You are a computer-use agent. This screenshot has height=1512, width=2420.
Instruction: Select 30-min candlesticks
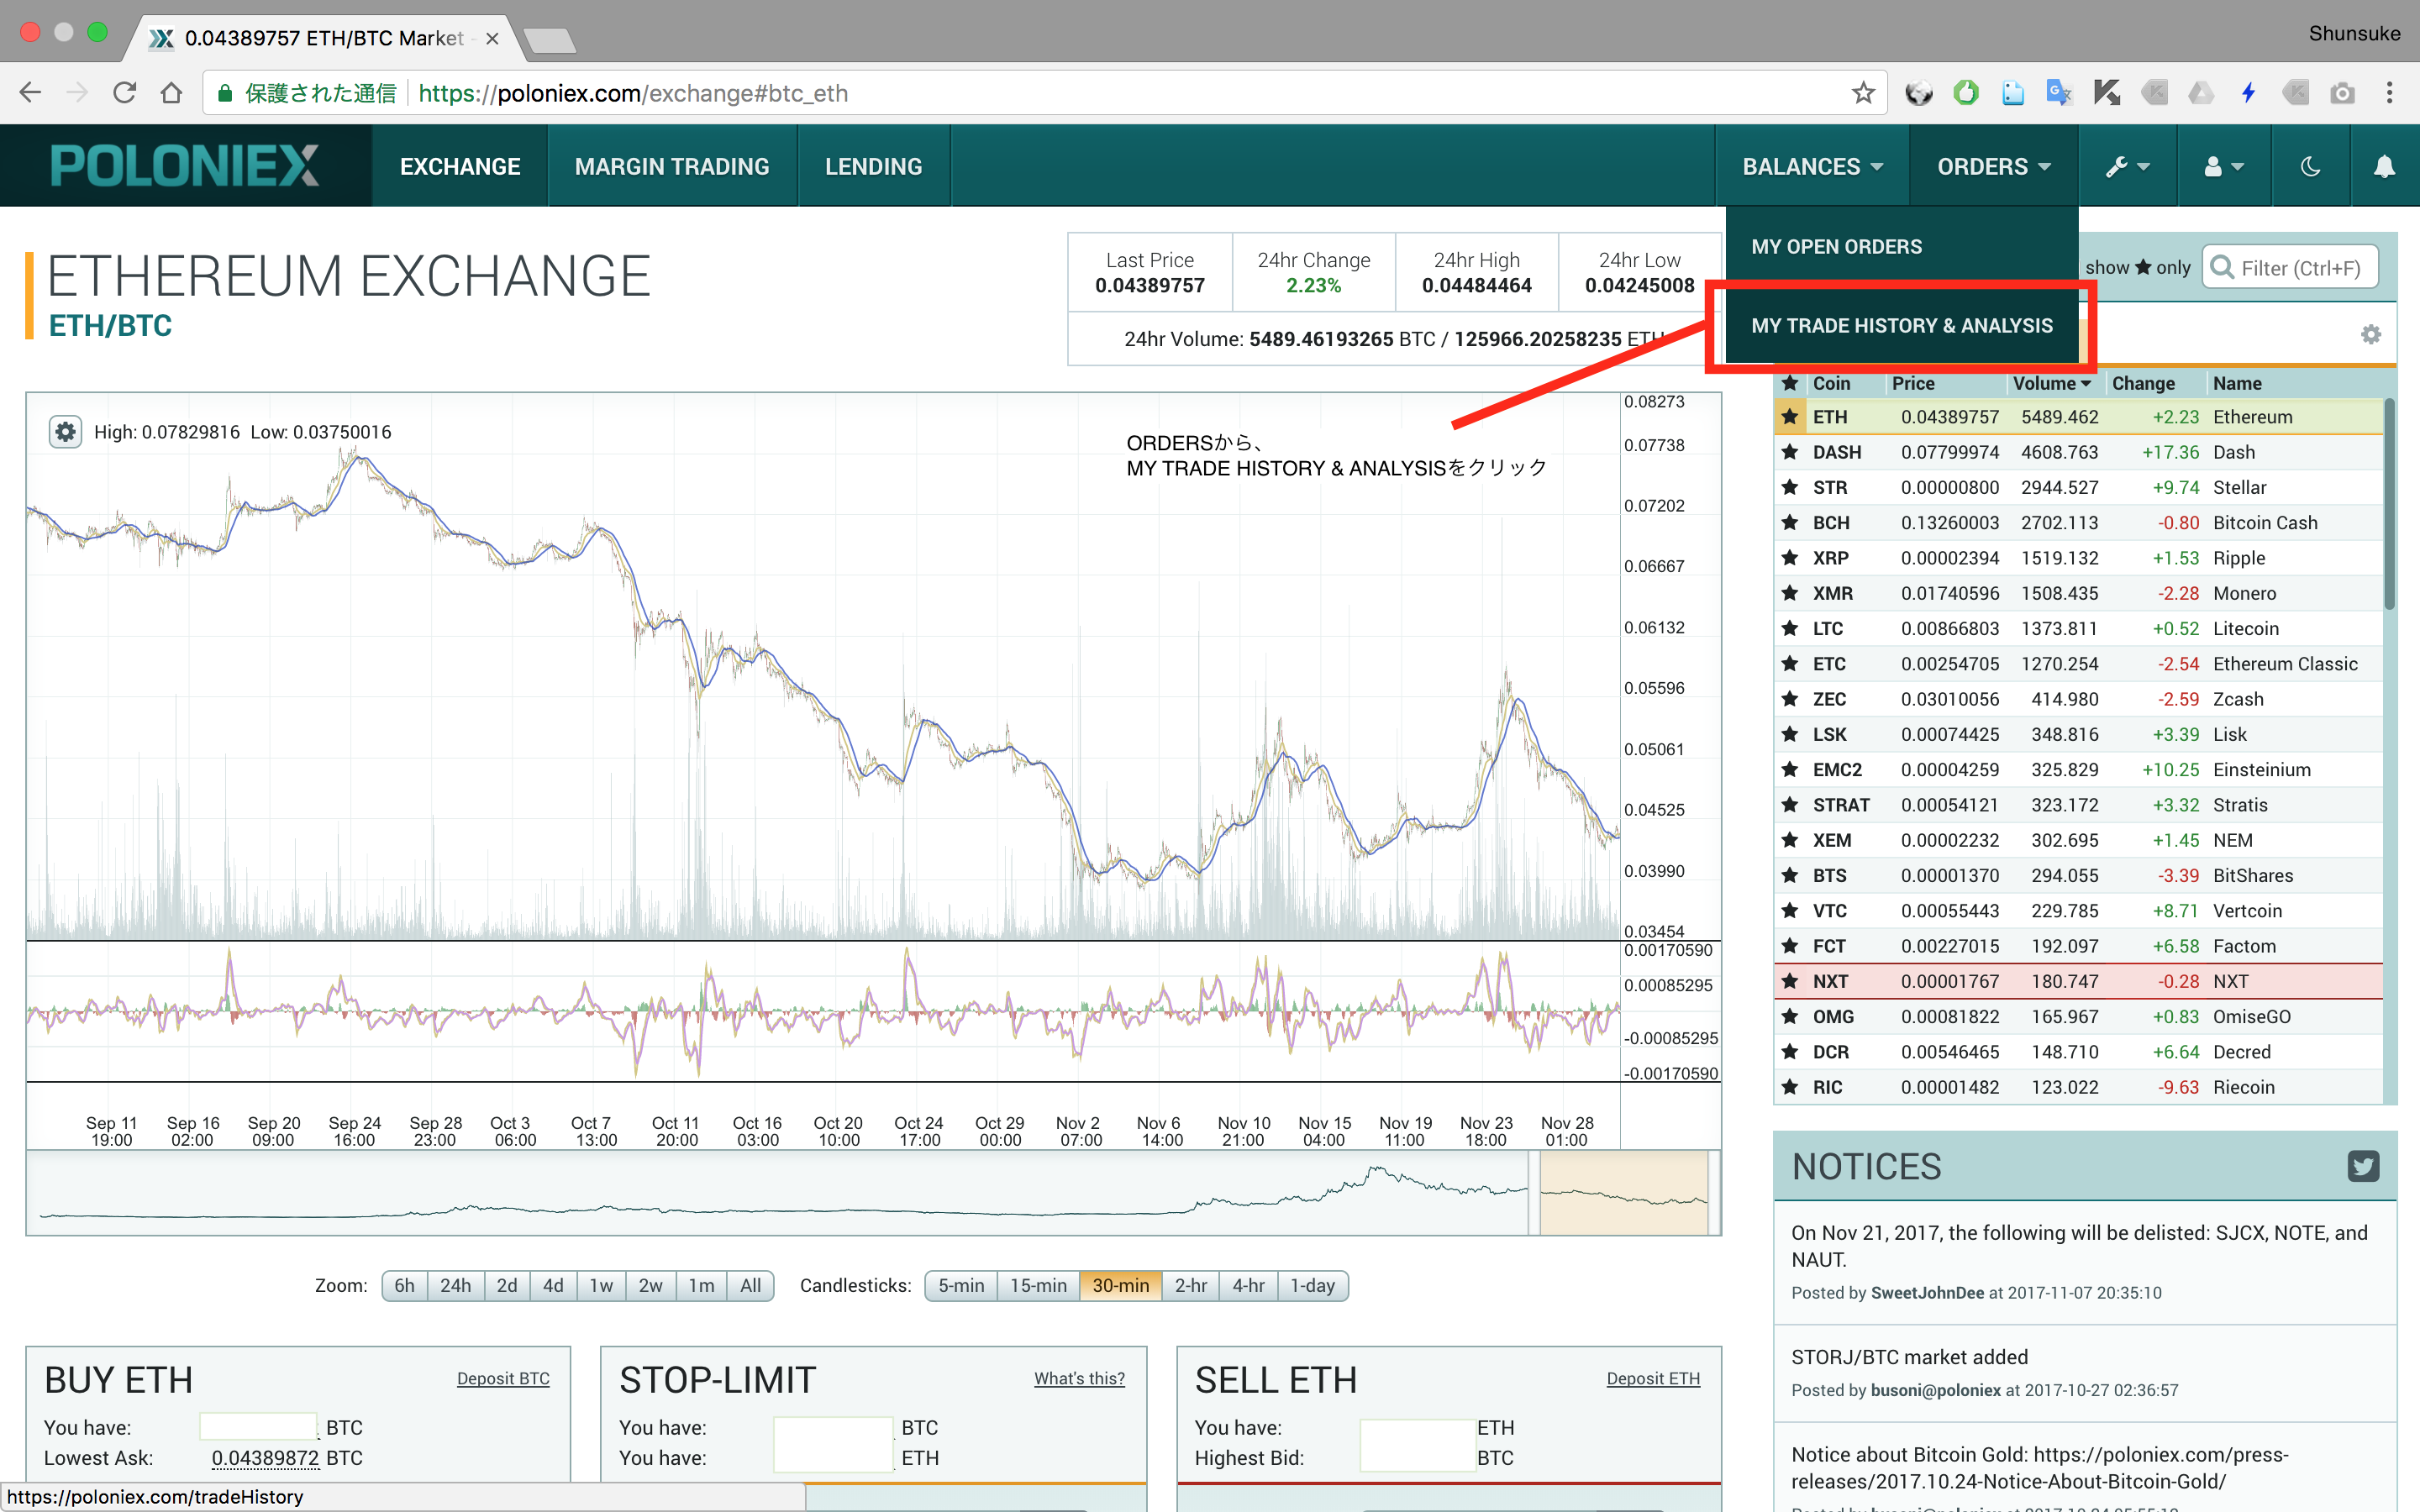click(x=1121, y=1285)
